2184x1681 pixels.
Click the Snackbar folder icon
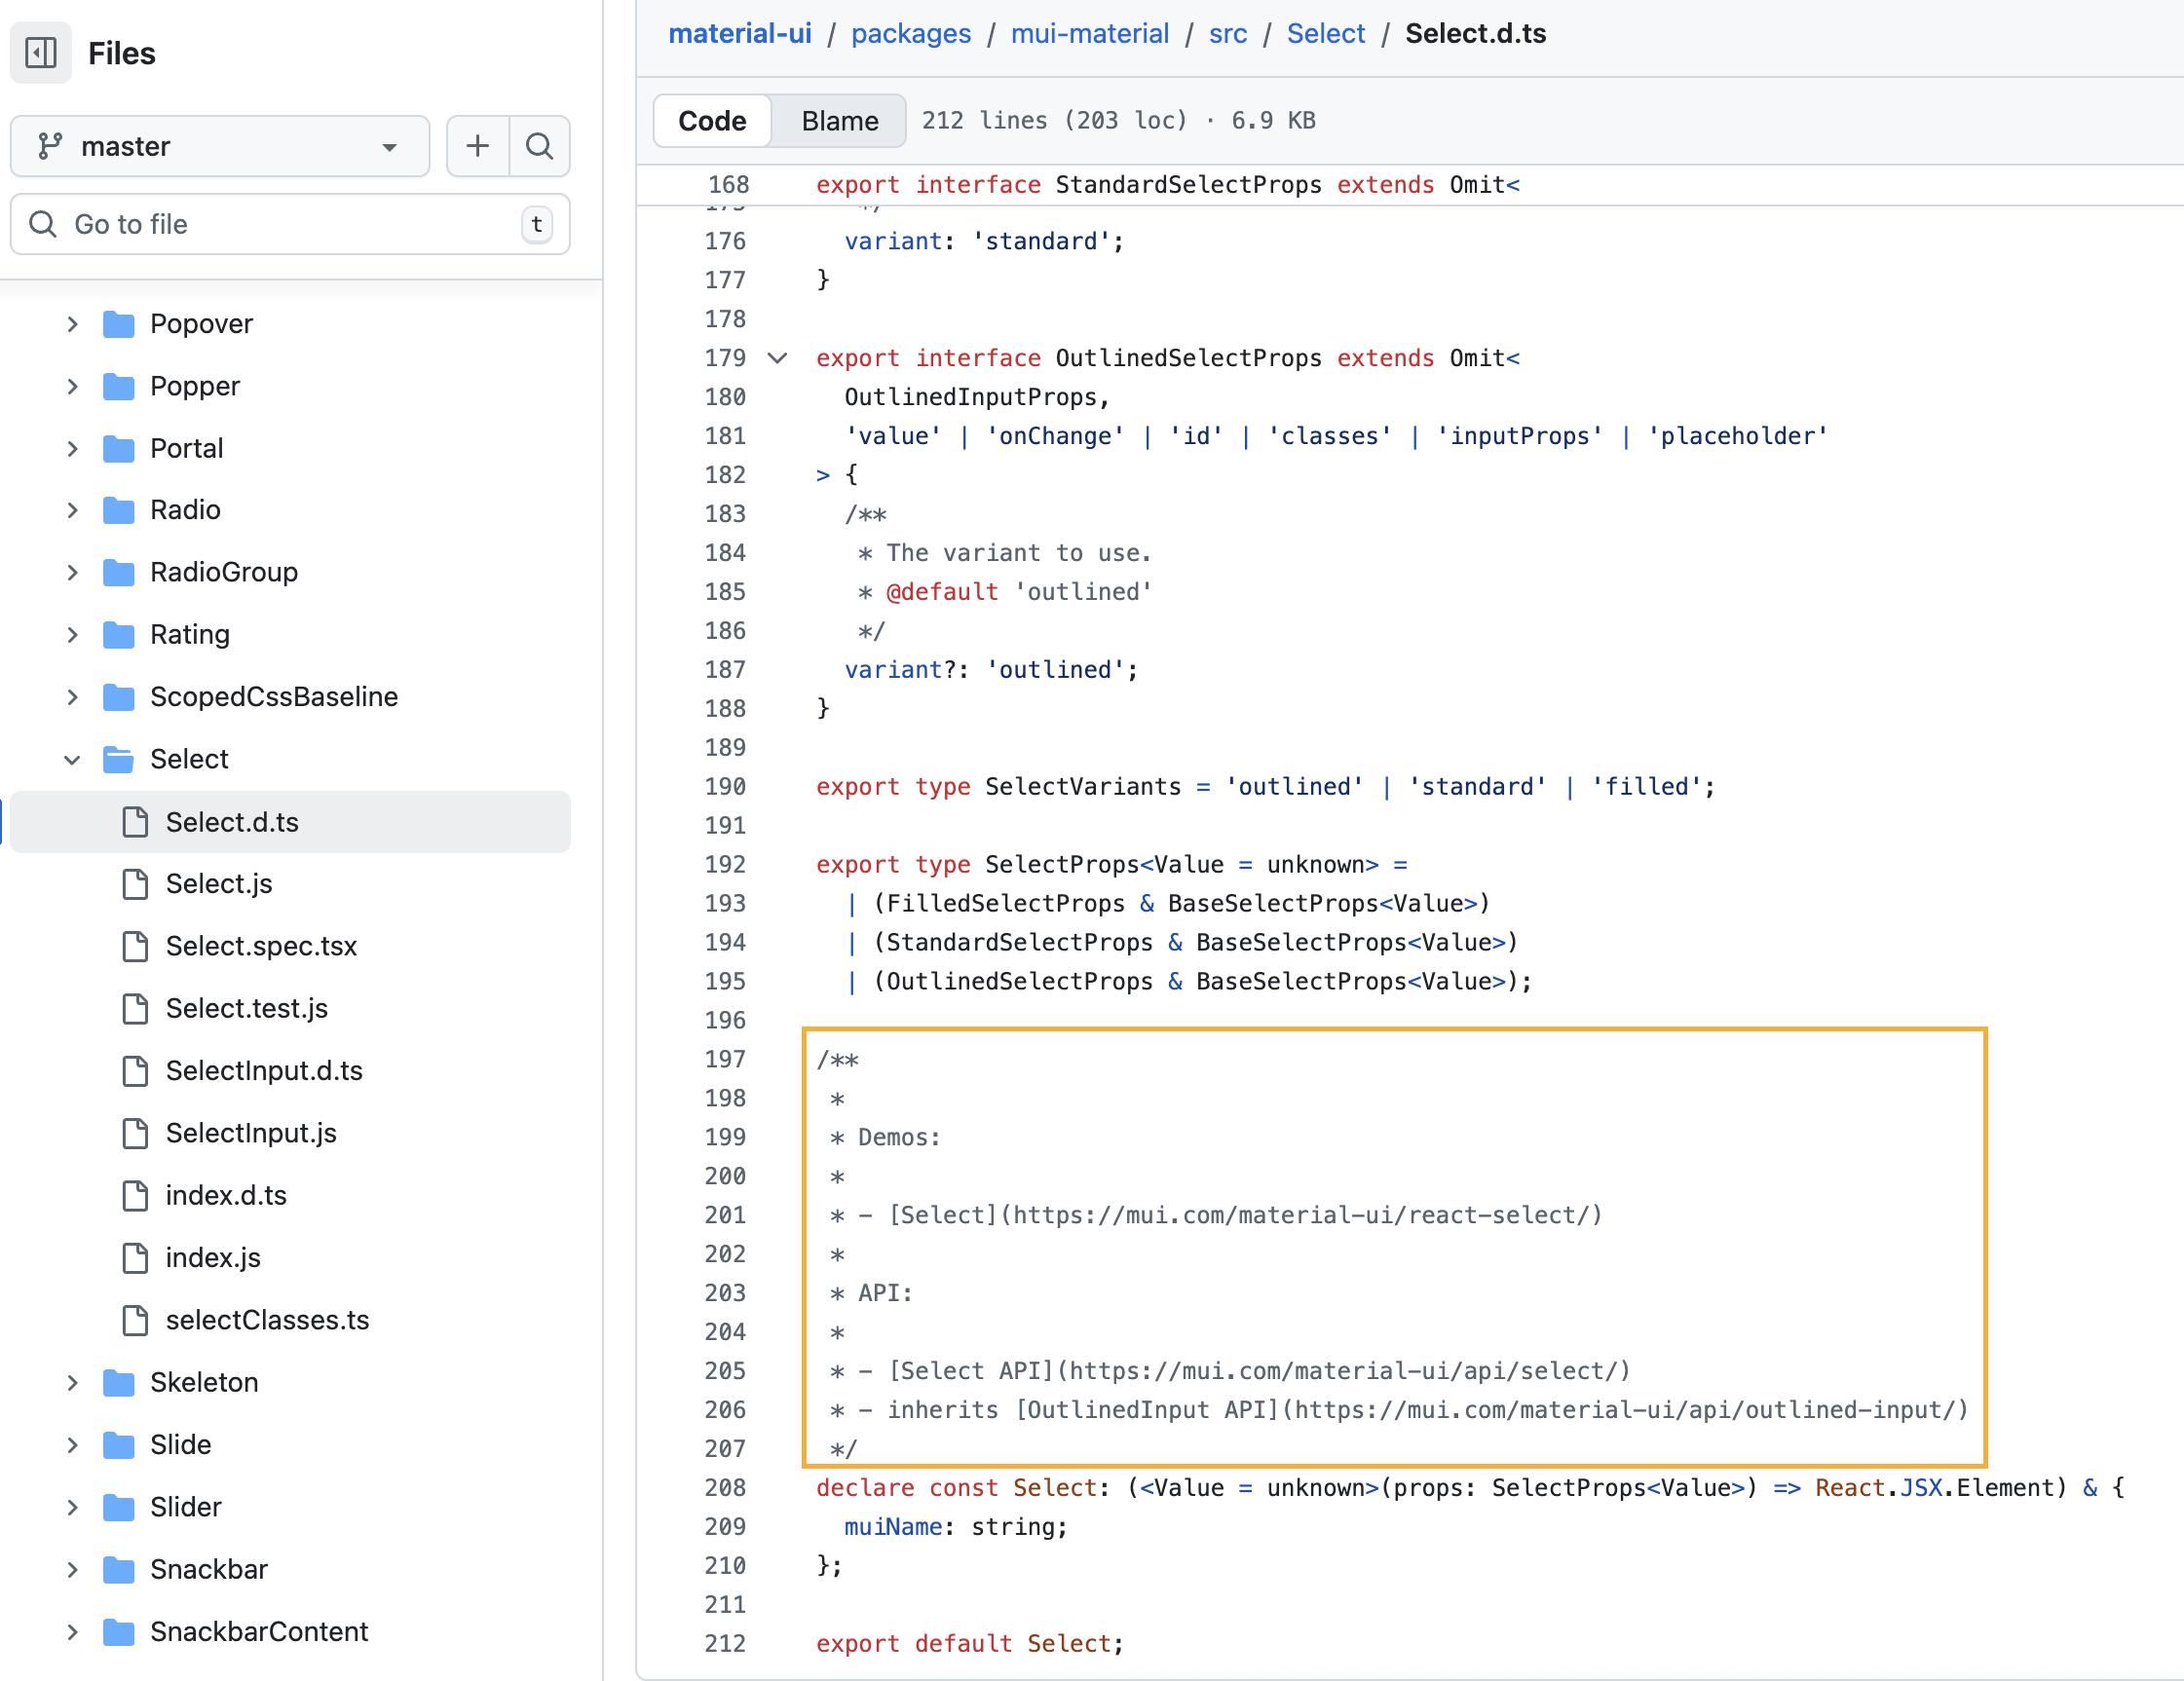(119, 1570)
